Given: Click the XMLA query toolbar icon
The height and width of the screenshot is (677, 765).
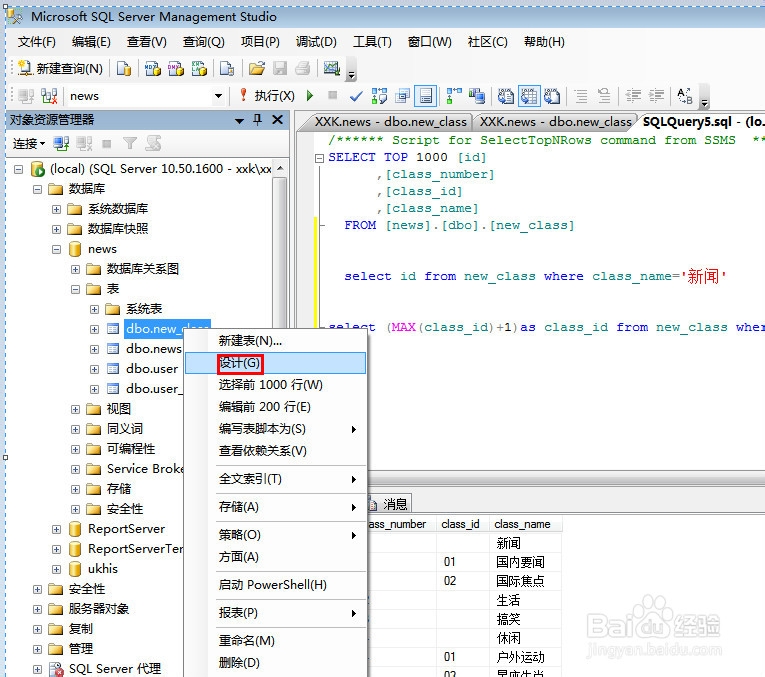Looking at the screenshot, I should [x=199, y=69].
